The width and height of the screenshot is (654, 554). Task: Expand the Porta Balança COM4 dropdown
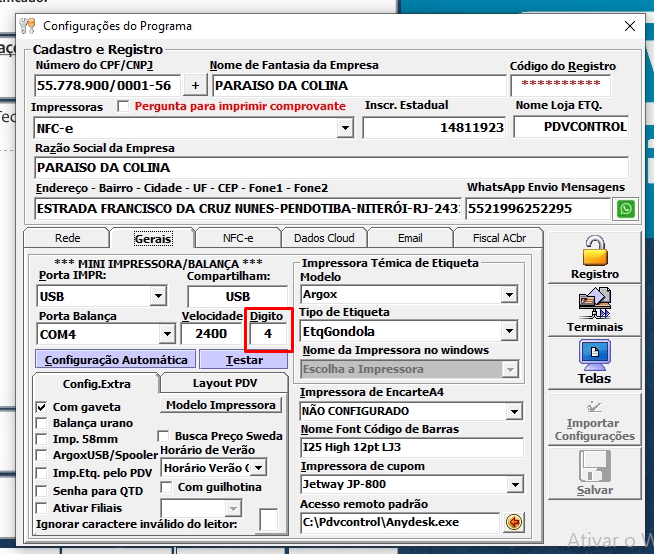166,334
